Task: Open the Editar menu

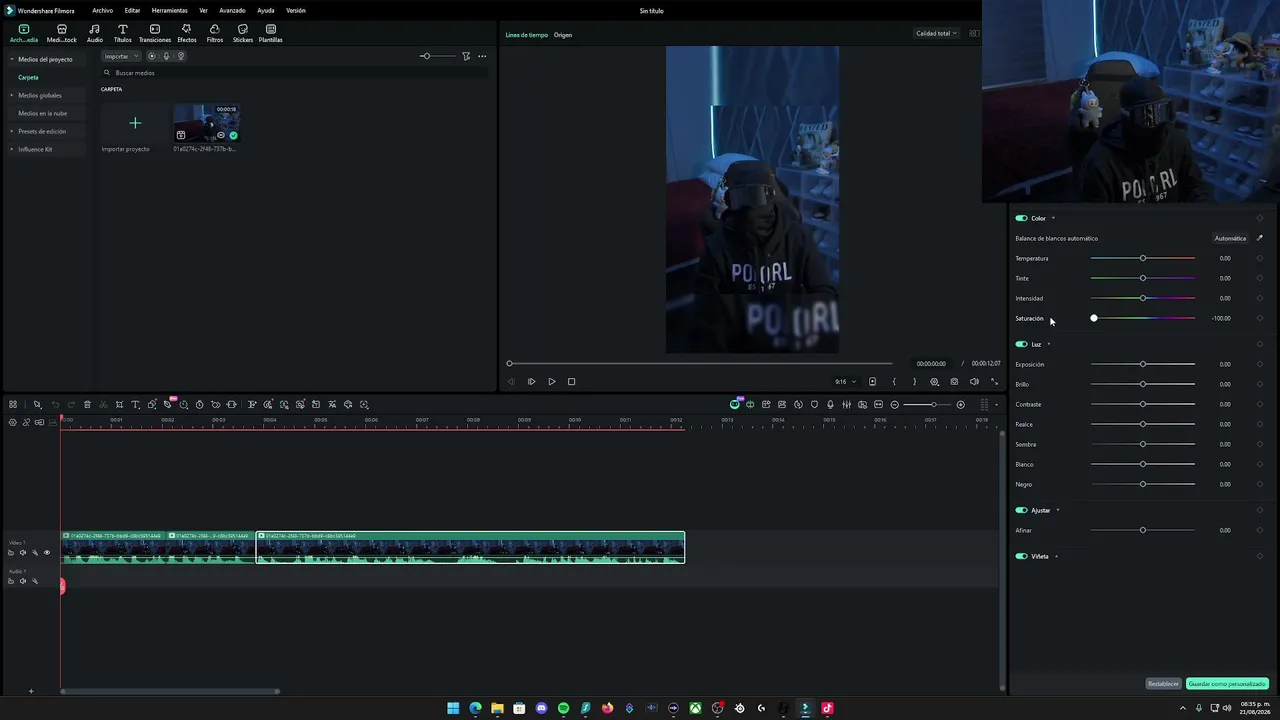Action: tap(132, 10)
